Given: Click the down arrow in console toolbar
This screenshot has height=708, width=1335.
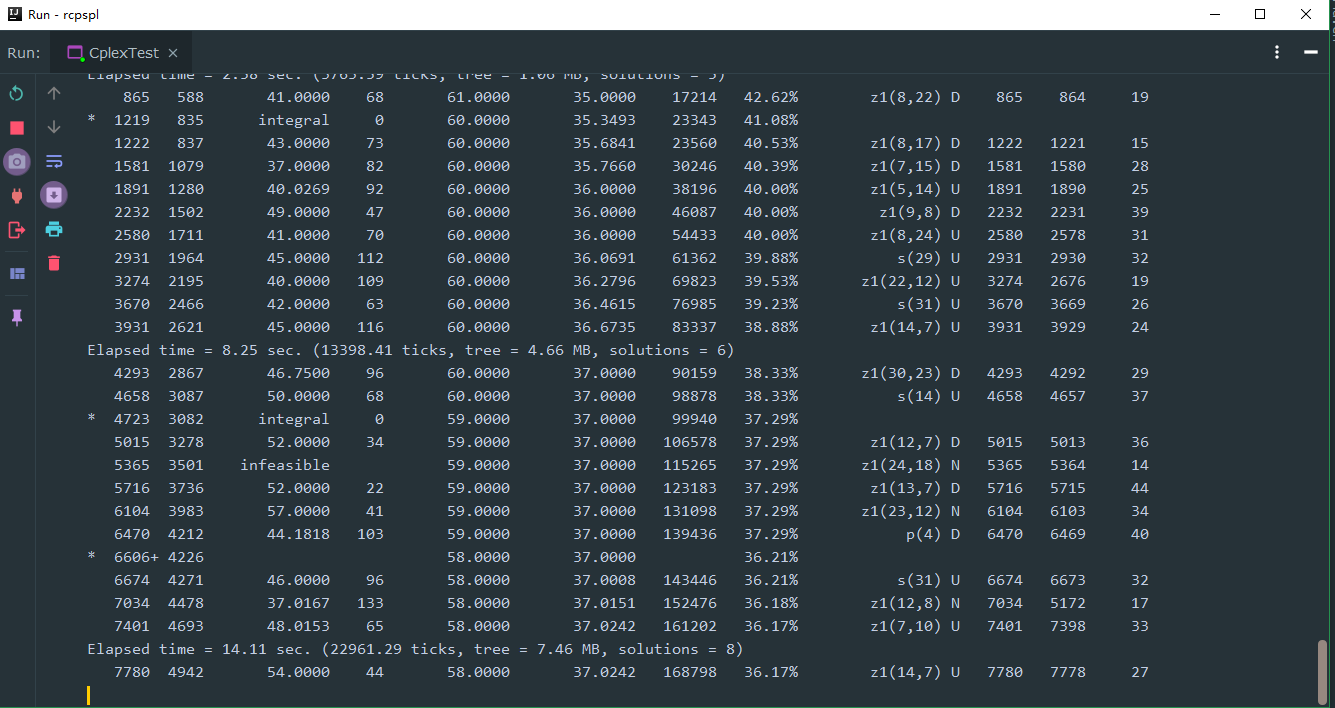Looking at the screenshot, I should coord(54,127).
